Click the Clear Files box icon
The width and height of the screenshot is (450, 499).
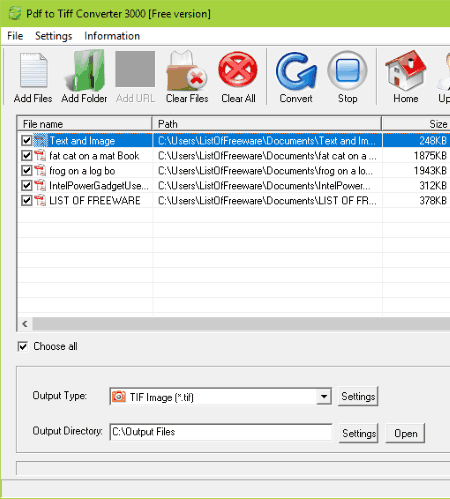[187, 70]
